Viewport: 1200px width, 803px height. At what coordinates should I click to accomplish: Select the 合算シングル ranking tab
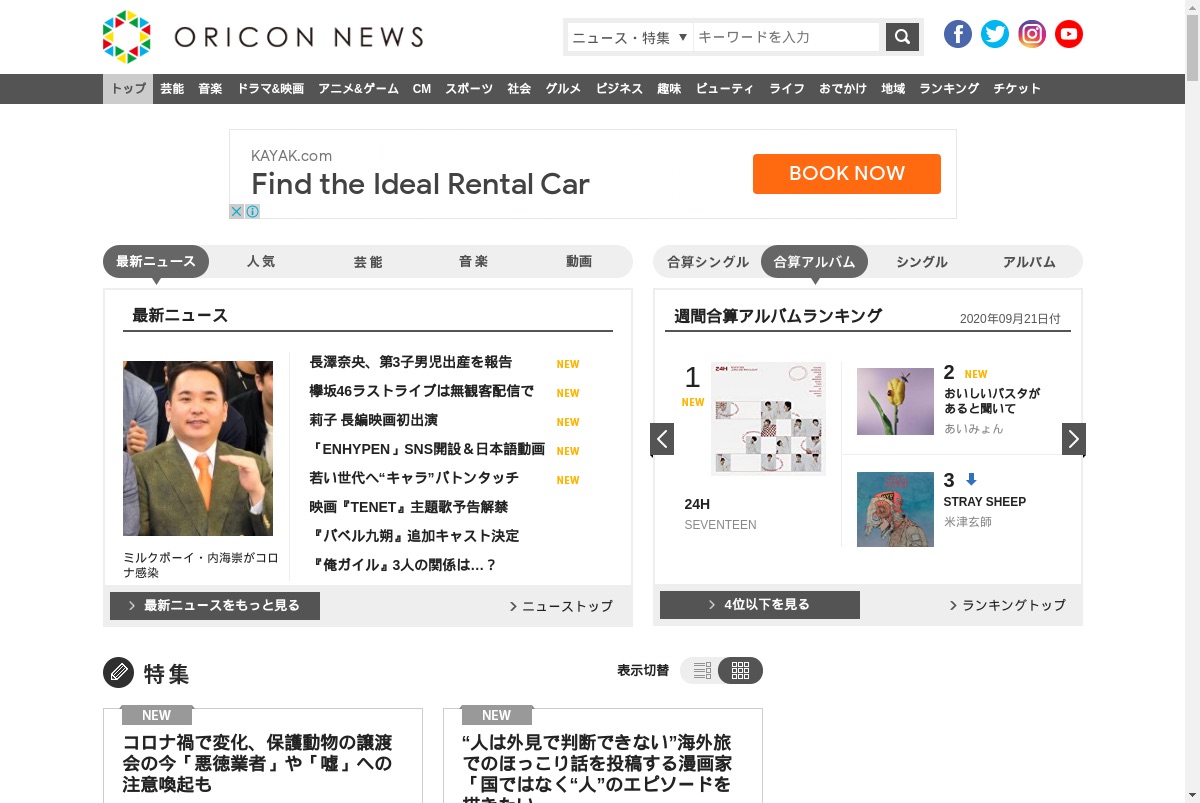pos(708,262)
